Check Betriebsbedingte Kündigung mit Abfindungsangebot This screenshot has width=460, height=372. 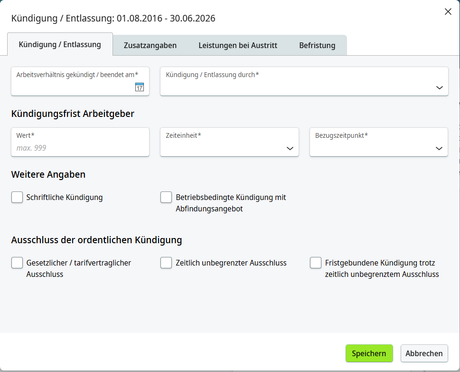(166, 197)
